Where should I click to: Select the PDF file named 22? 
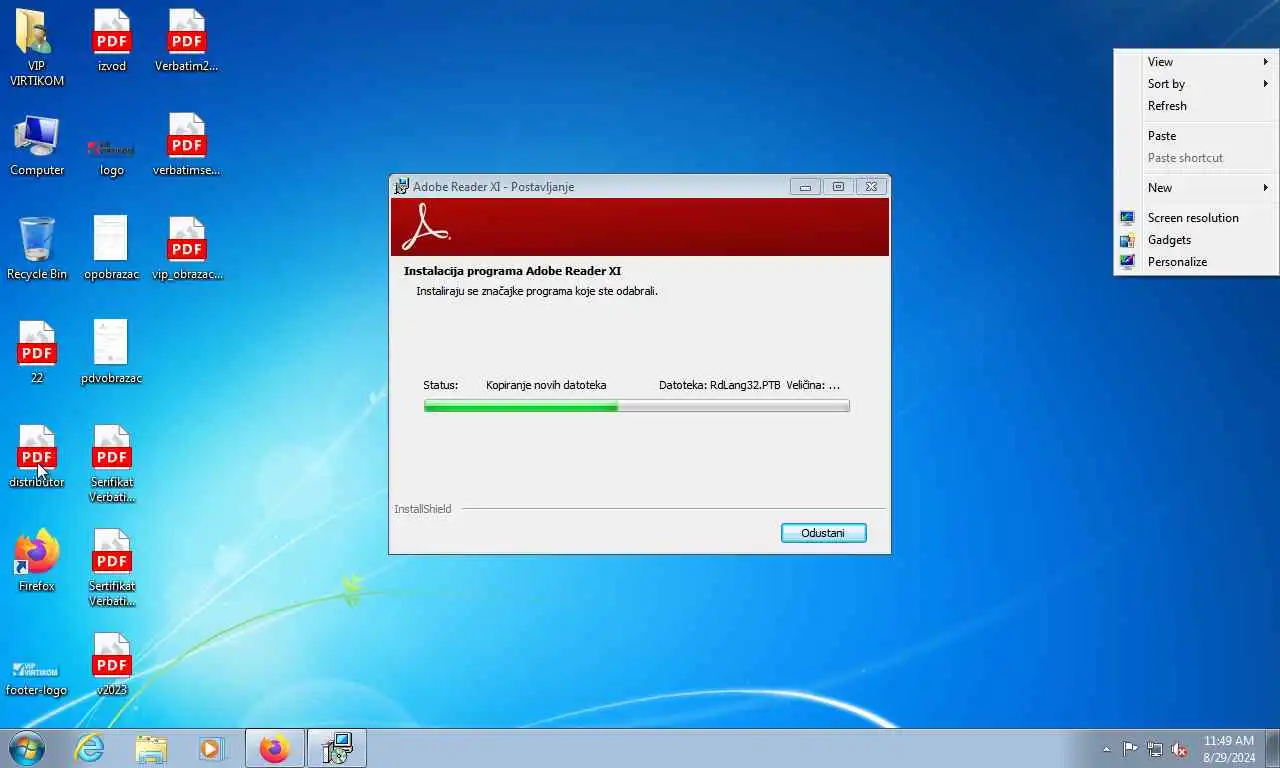click(x=37, y=353)
